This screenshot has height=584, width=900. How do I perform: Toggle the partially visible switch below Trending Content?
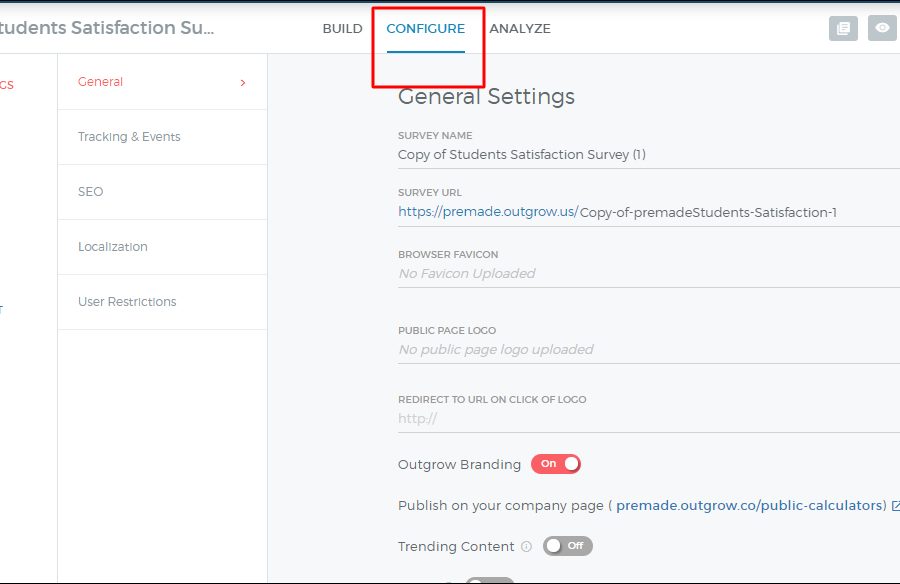tap(489, 580)
